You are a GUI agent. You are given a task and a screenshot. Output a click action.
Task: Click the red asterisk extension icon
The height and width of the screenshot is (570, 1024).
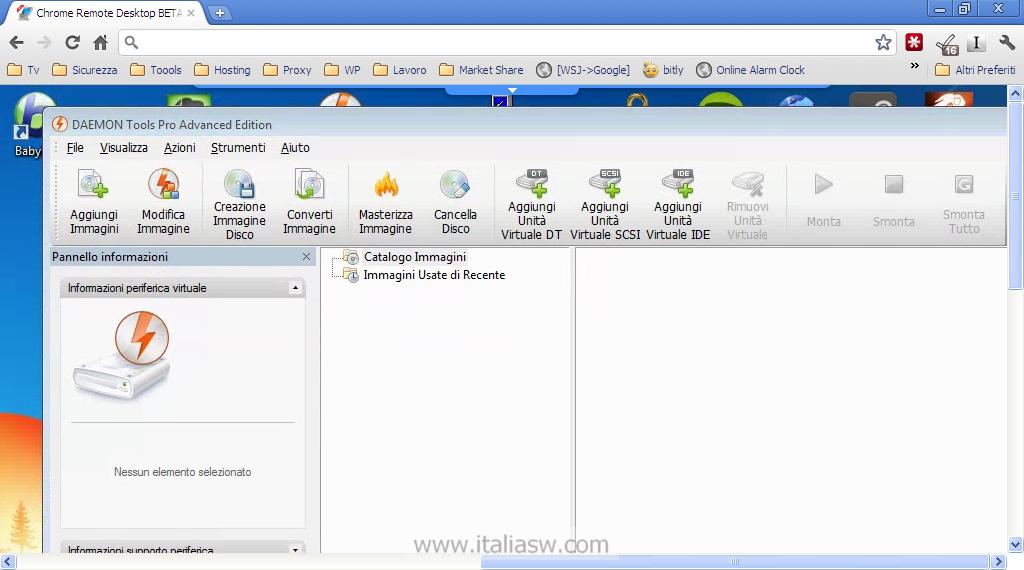click(x=914, y=42)
